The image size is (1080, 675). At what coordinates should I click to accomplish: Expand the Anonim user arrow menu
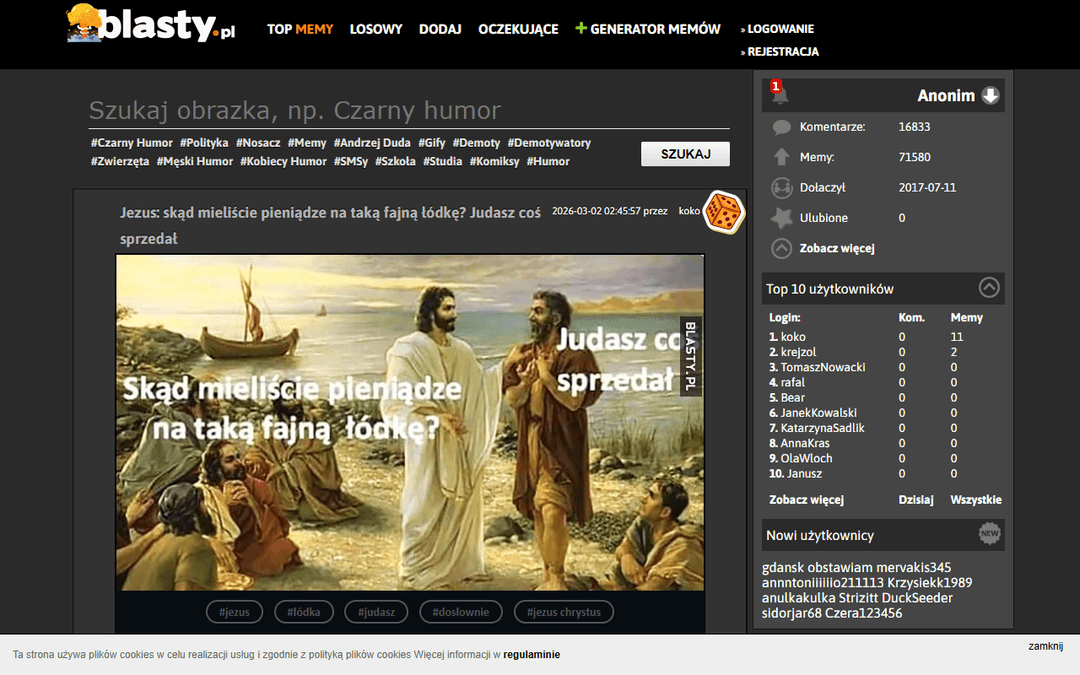coord(990,96)
